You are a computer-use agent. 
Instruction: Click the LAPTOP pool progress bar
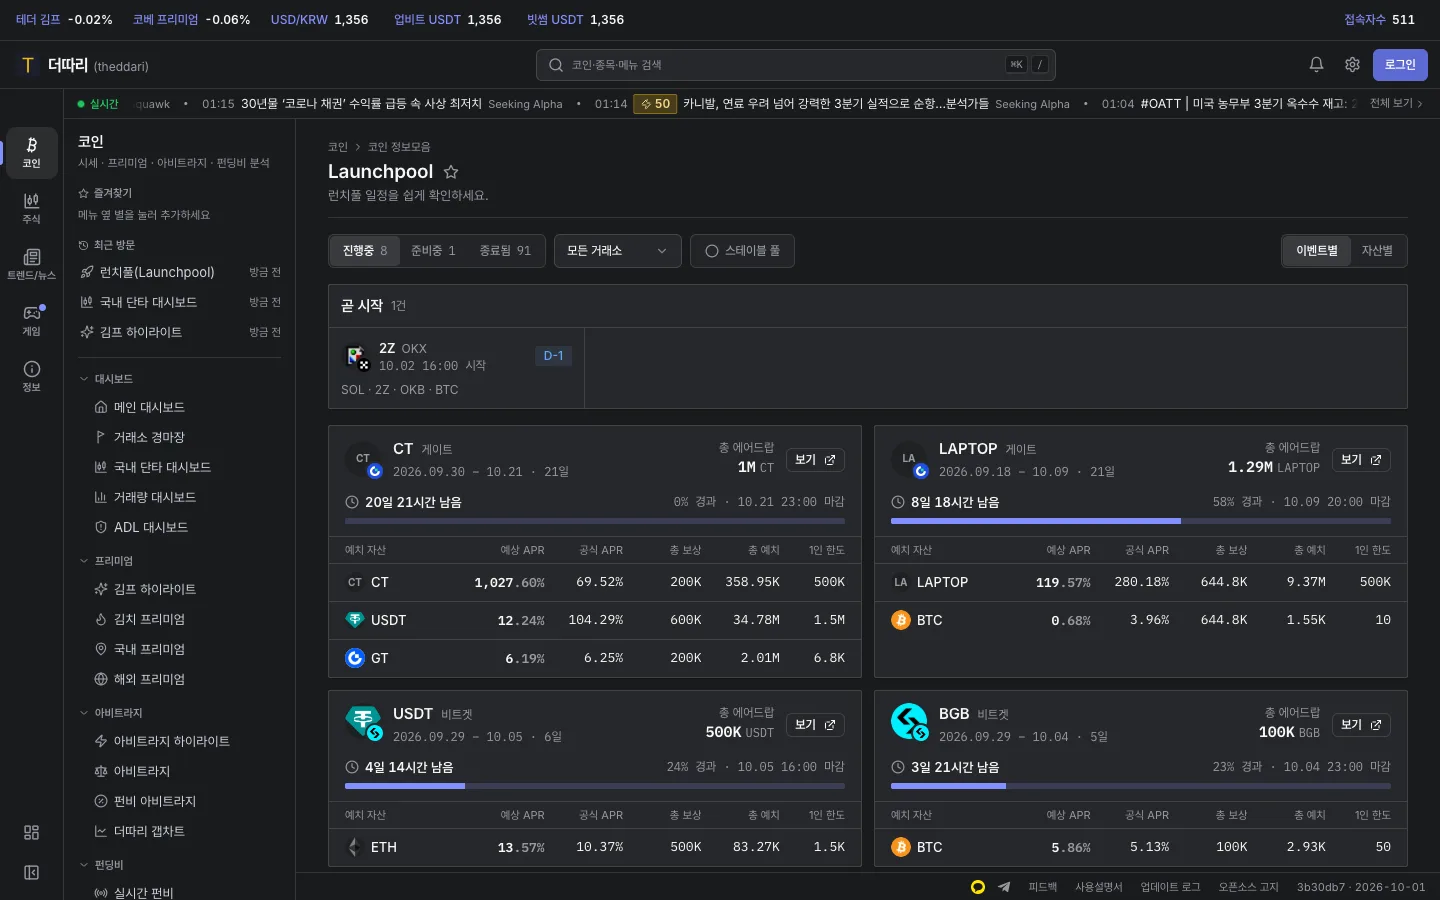tap(1141, 521)
